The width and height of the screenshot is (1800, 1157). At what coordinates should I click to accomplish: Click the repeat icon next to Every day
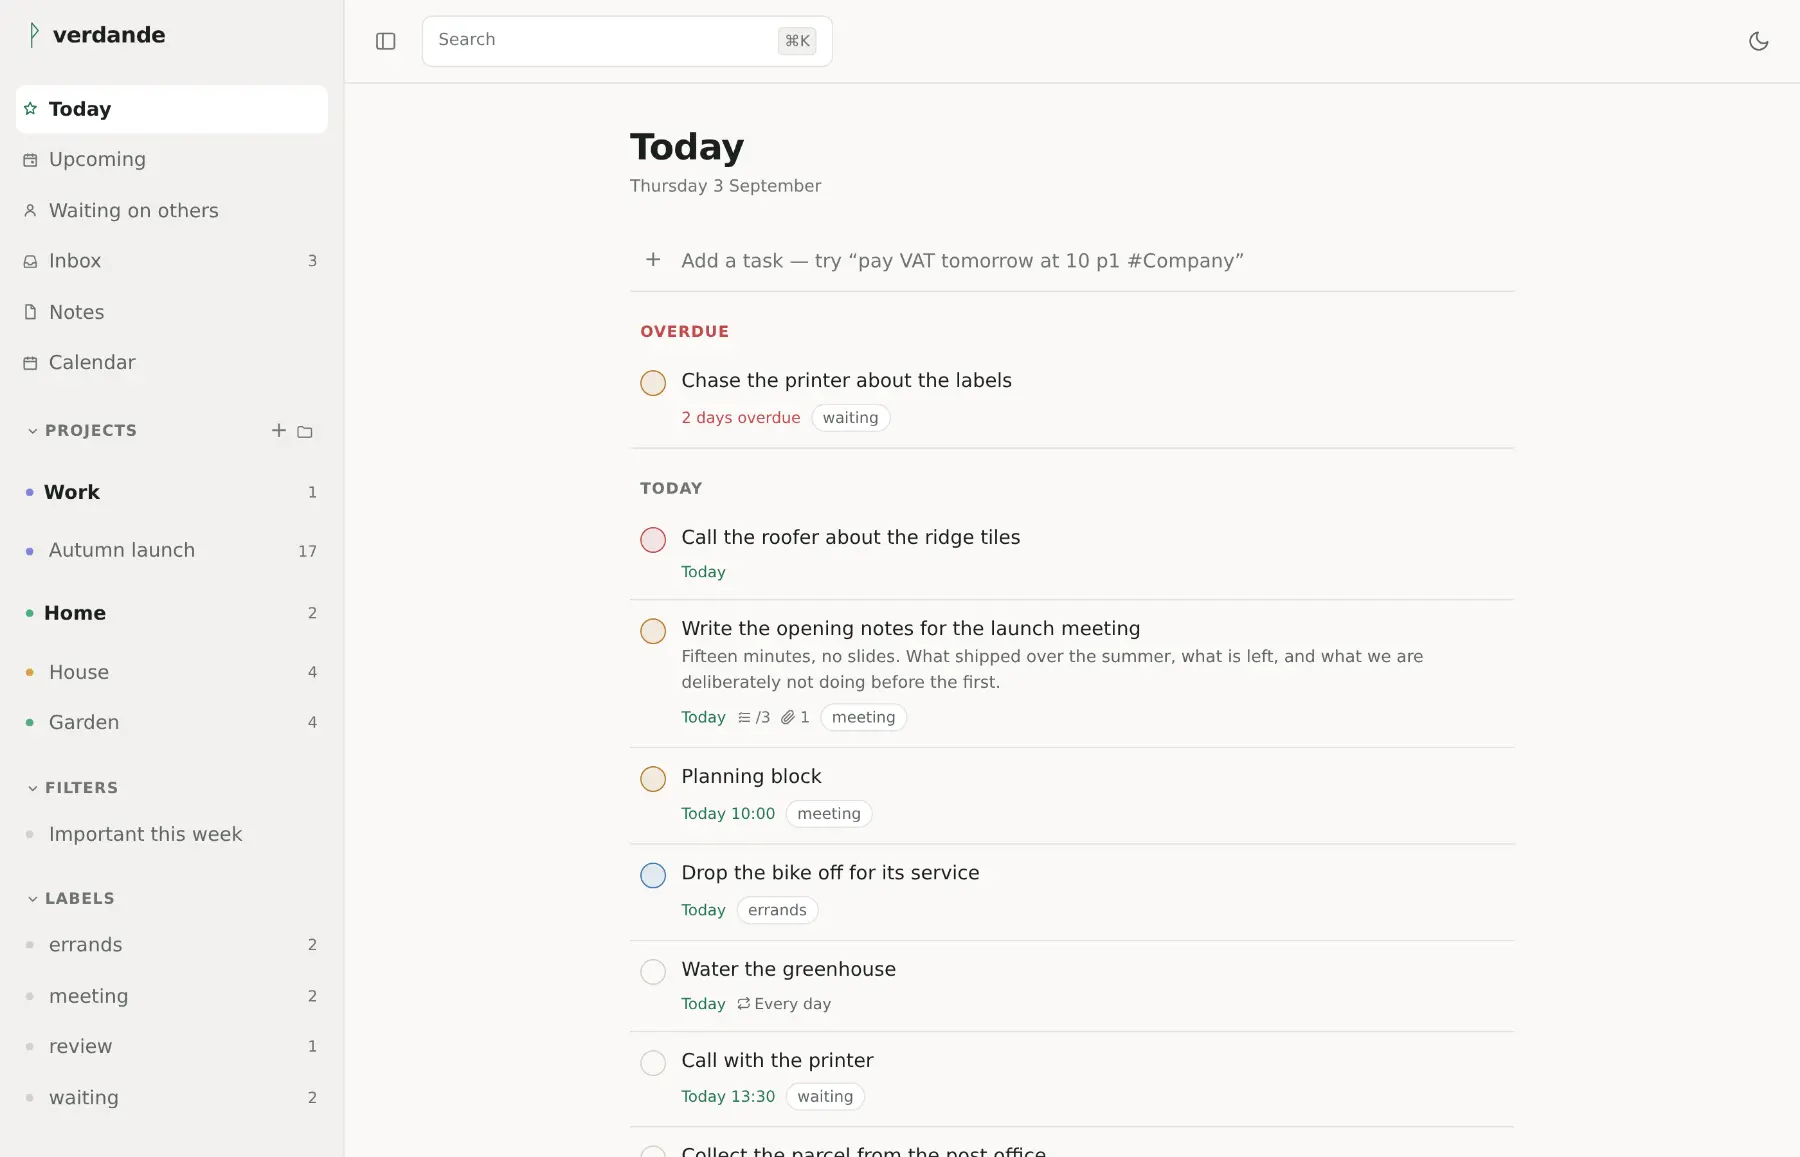743,1003
